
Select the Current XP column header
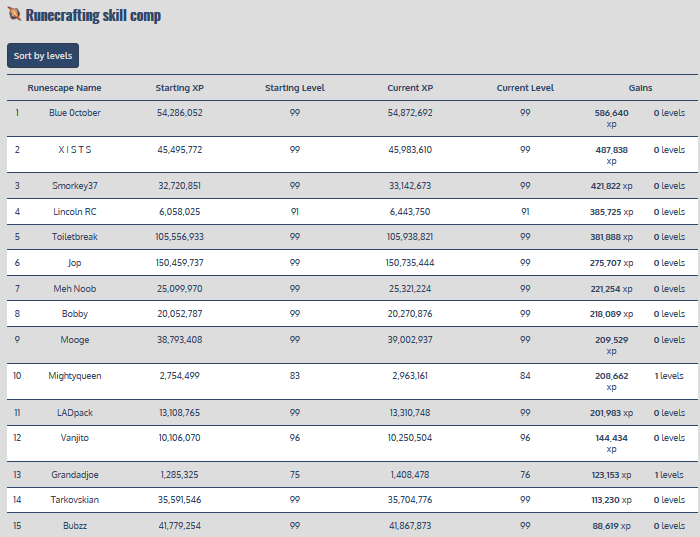click(410, 88)
